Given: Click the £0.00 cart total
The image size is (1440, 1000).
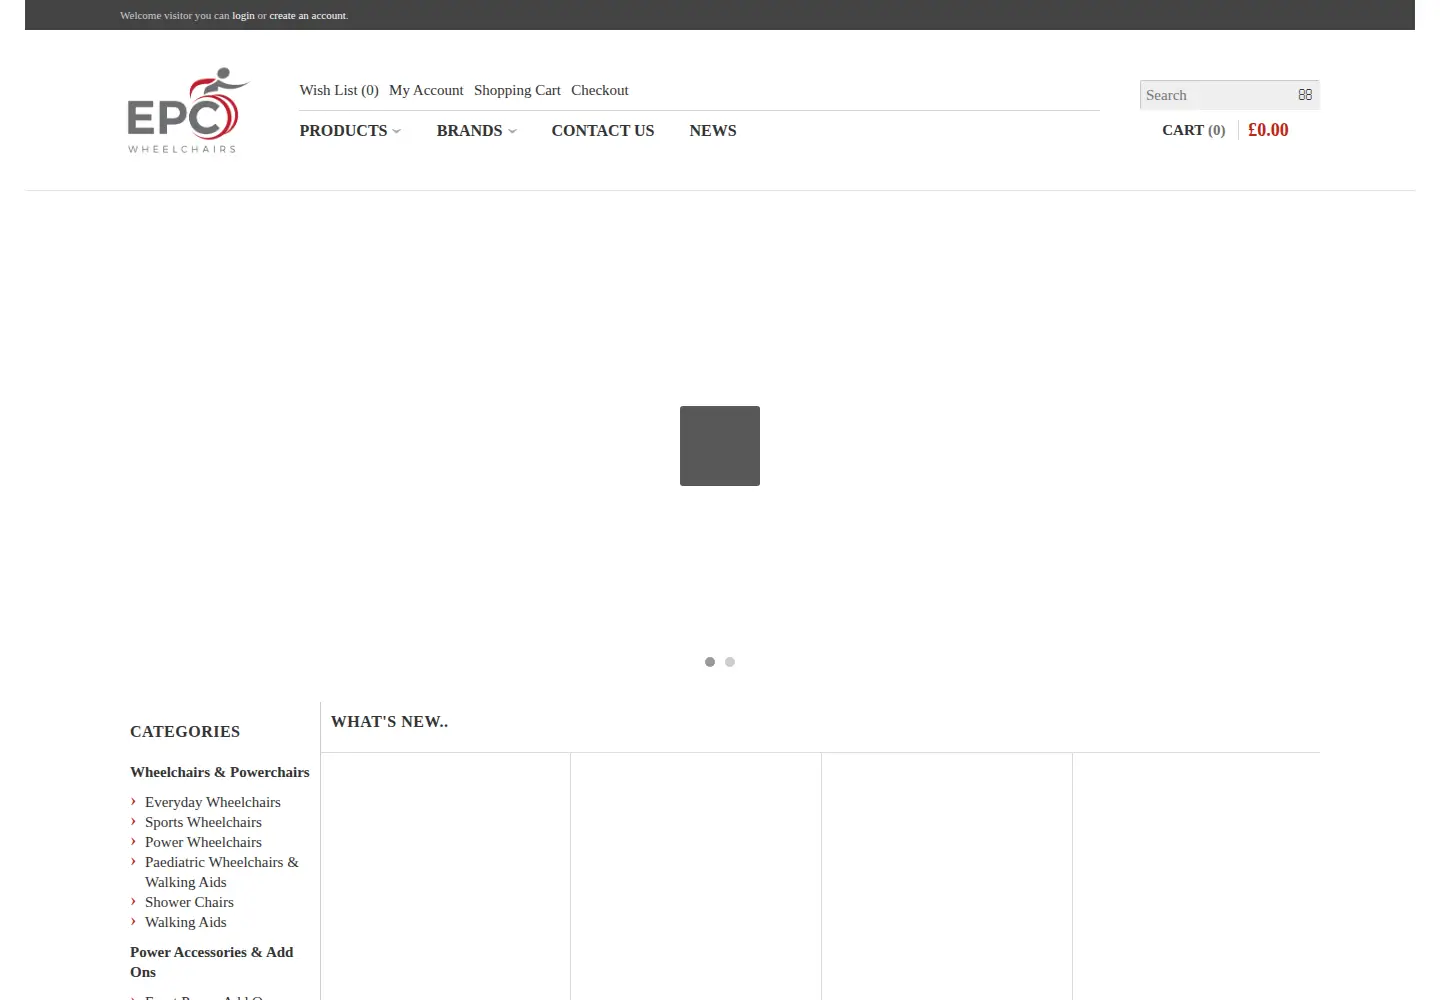Looking at the screenshot, I should (1268, 130).
